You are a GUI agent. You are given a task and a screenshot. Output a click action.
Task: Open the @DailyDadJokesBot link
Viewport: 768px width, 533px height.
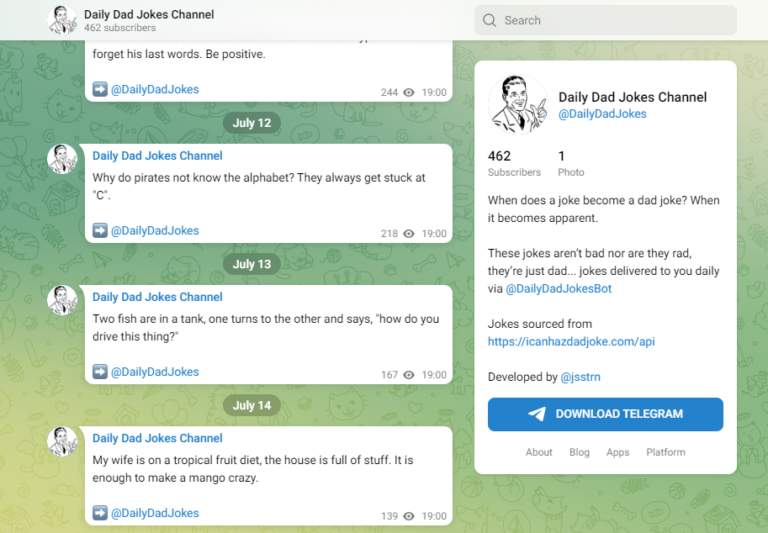pyautogui.click(x=558, y=289)
